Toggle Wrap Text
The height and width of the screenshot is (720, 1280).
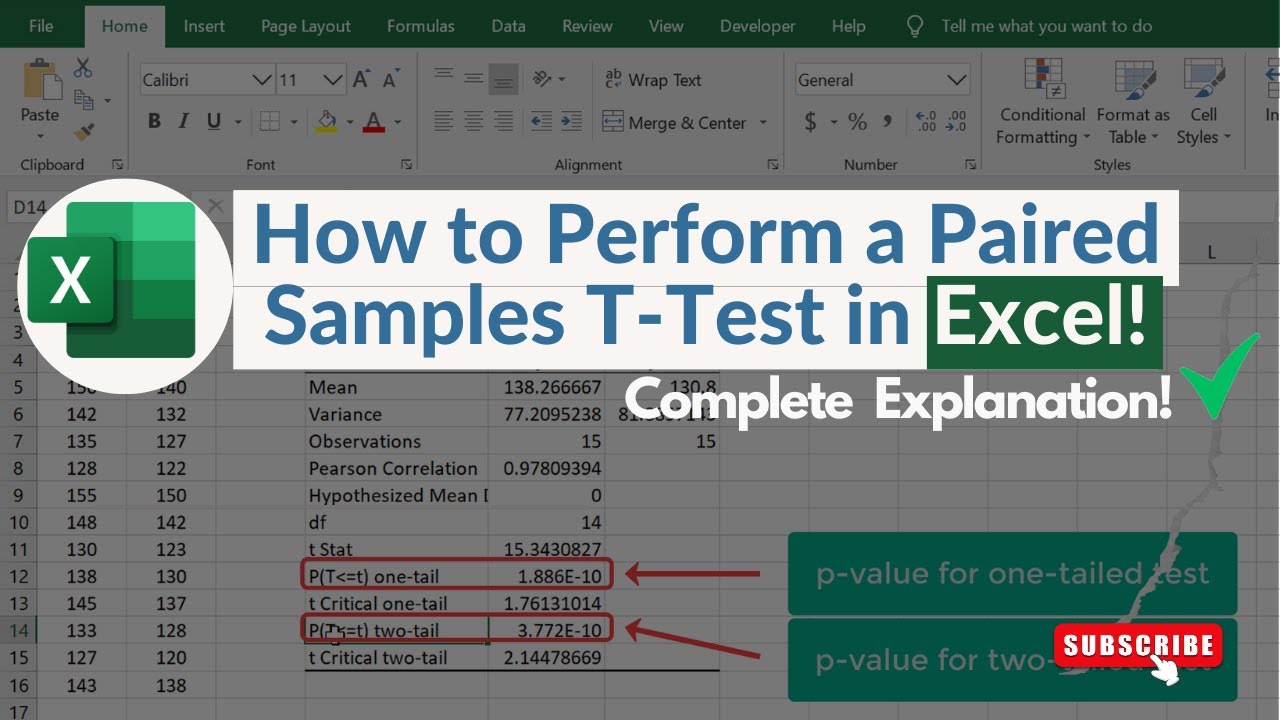(652, 80)
